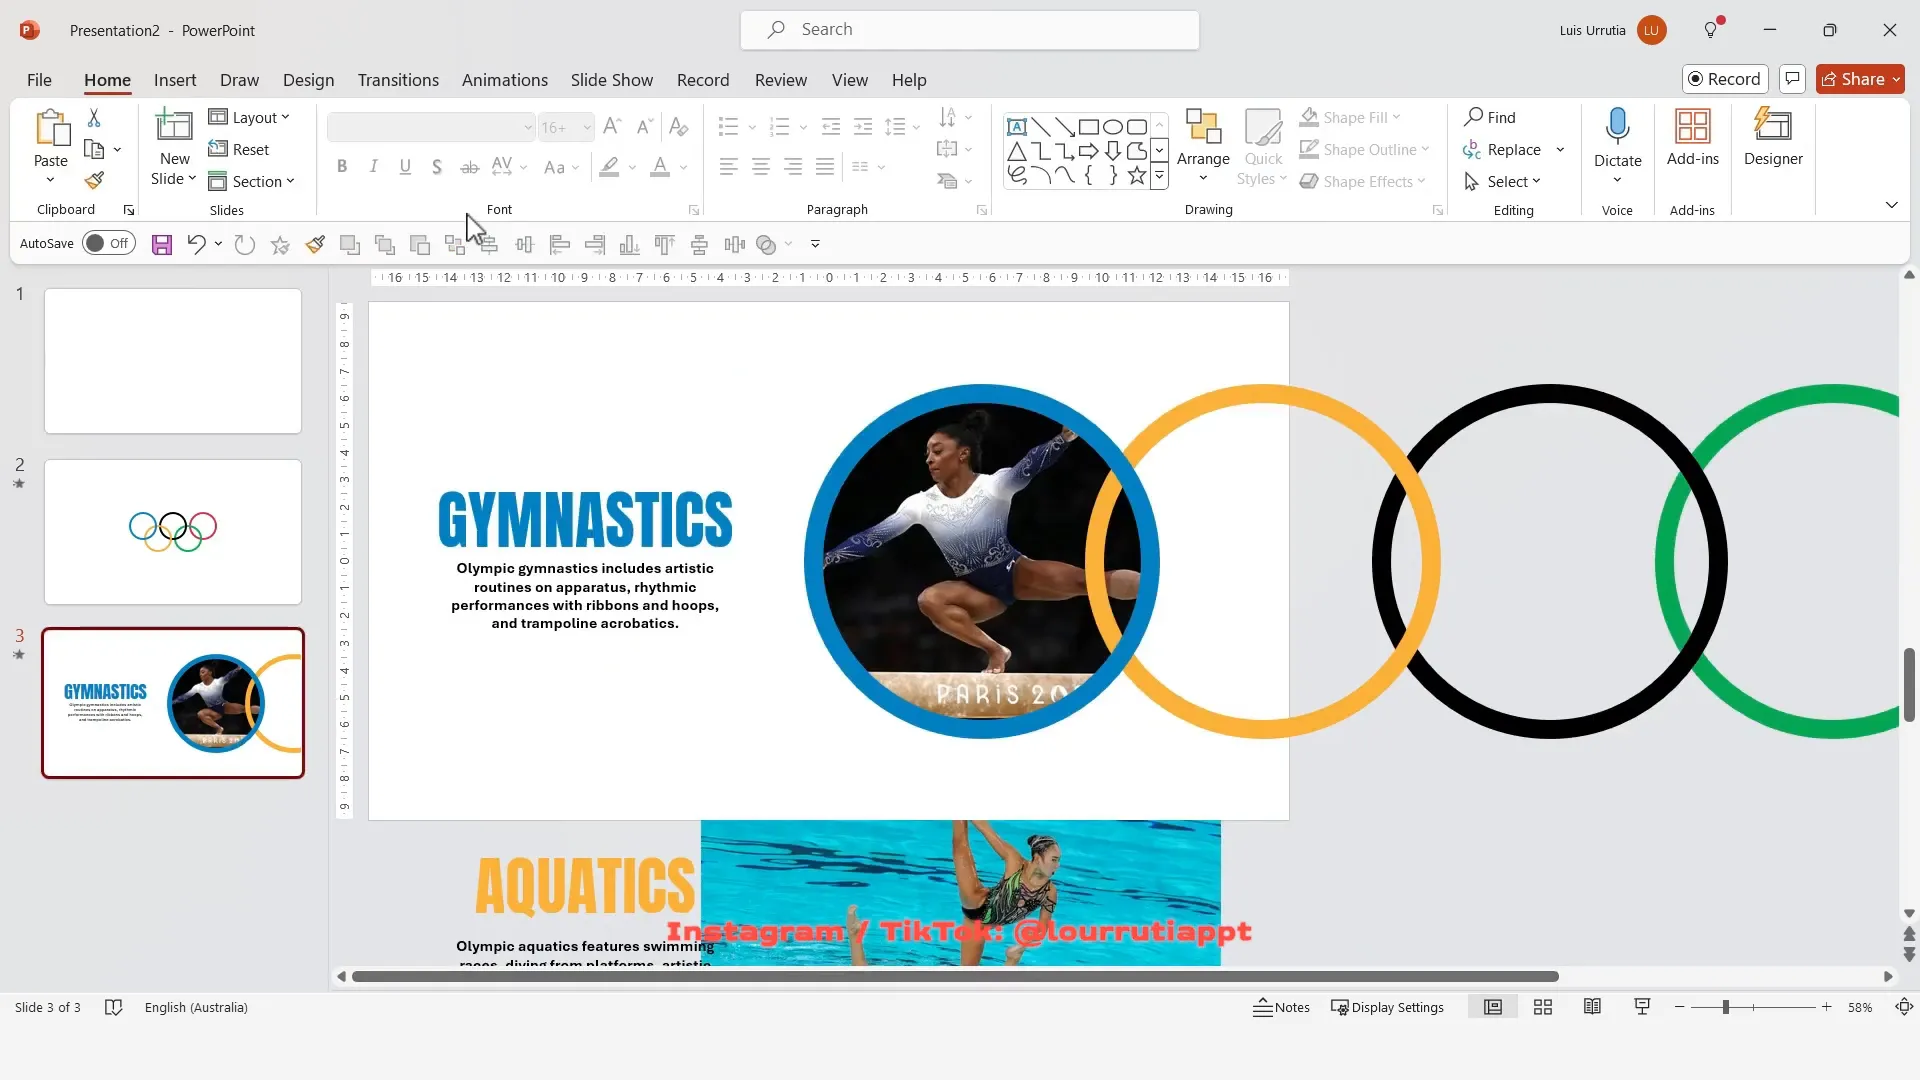Select the oval shape in shapes gallery

[1113, 127]
